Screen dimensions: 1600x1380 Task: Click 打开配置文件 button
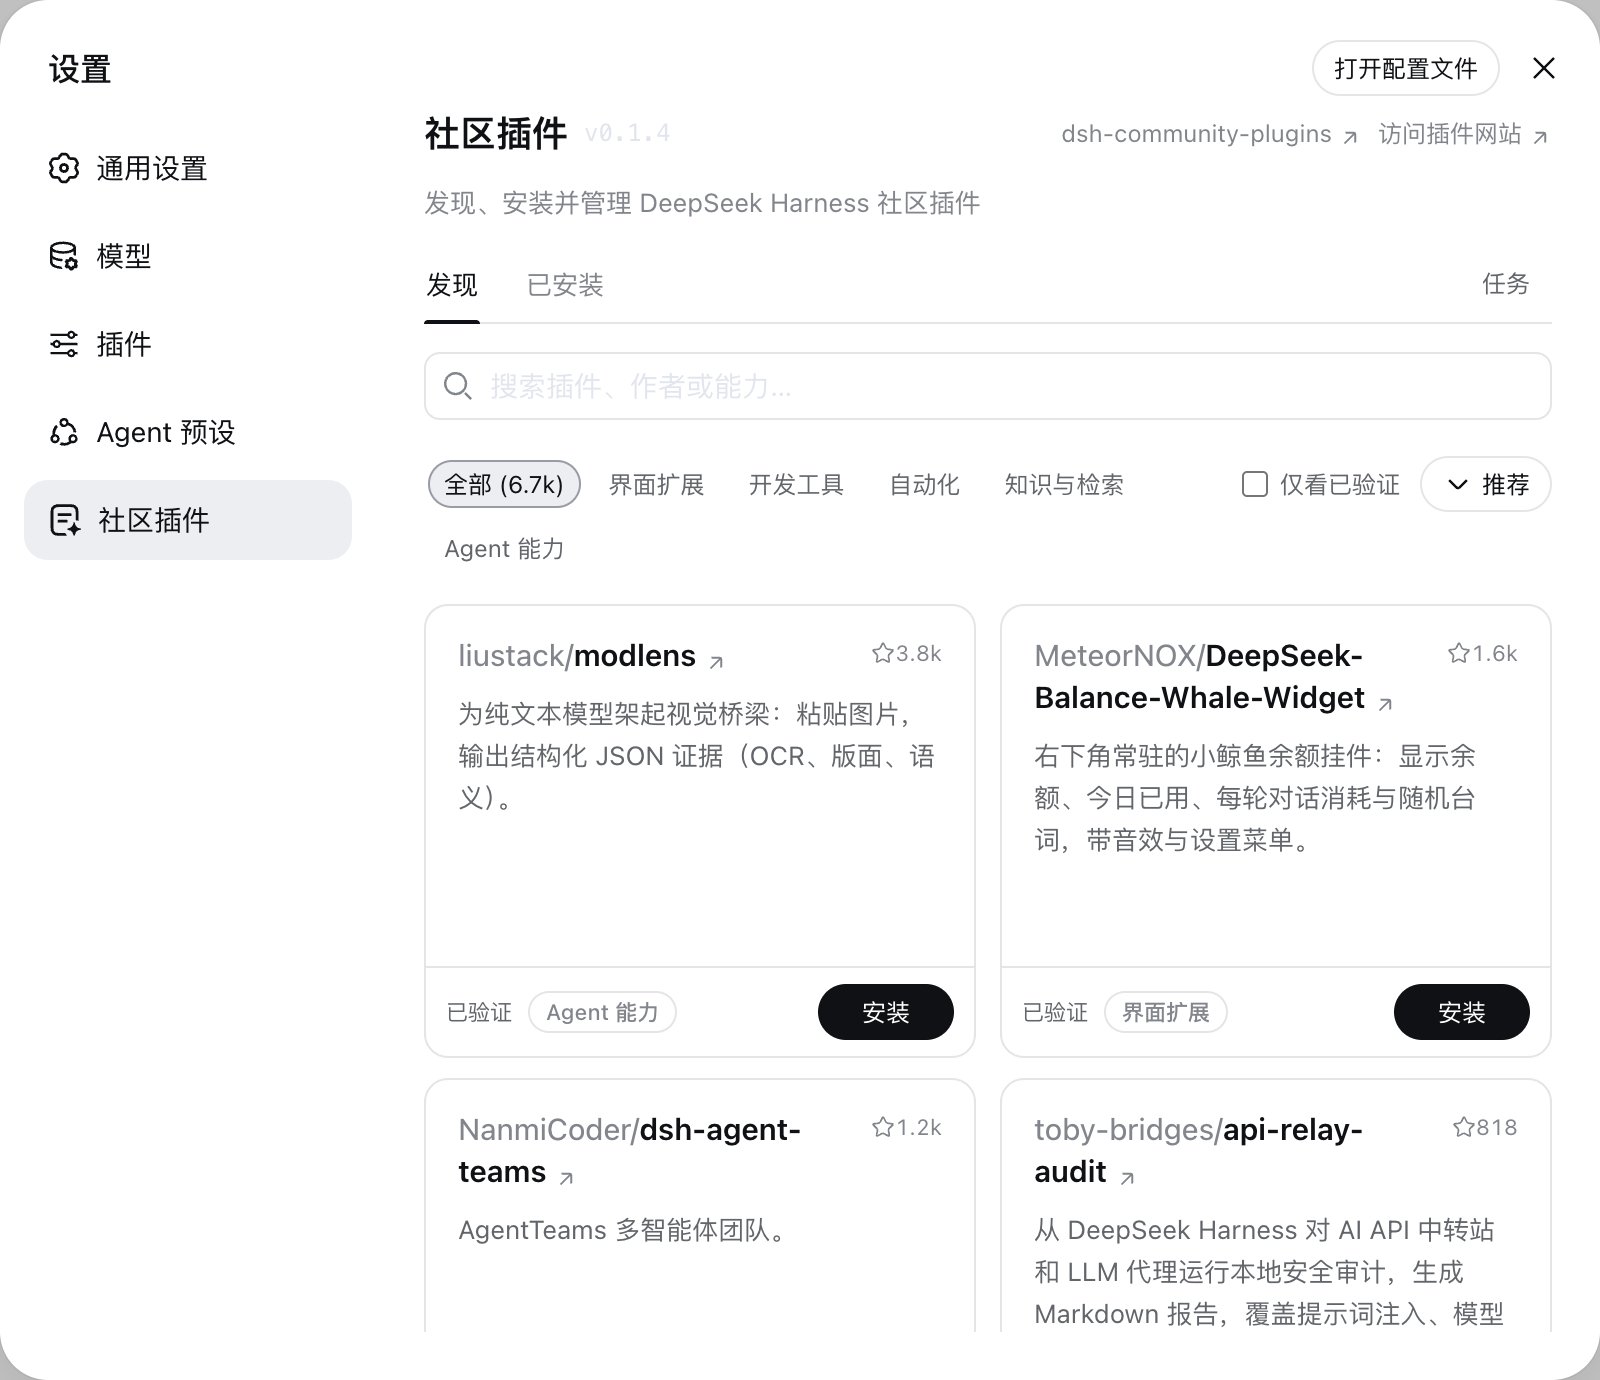[1405, 68]
